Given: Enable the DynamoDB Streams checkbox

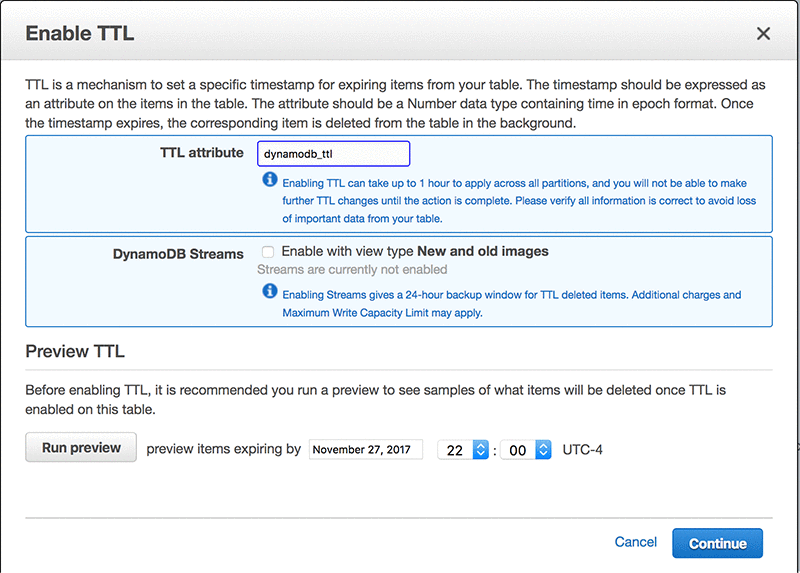Looking at the screenshot, I should [x=267, y=252].
